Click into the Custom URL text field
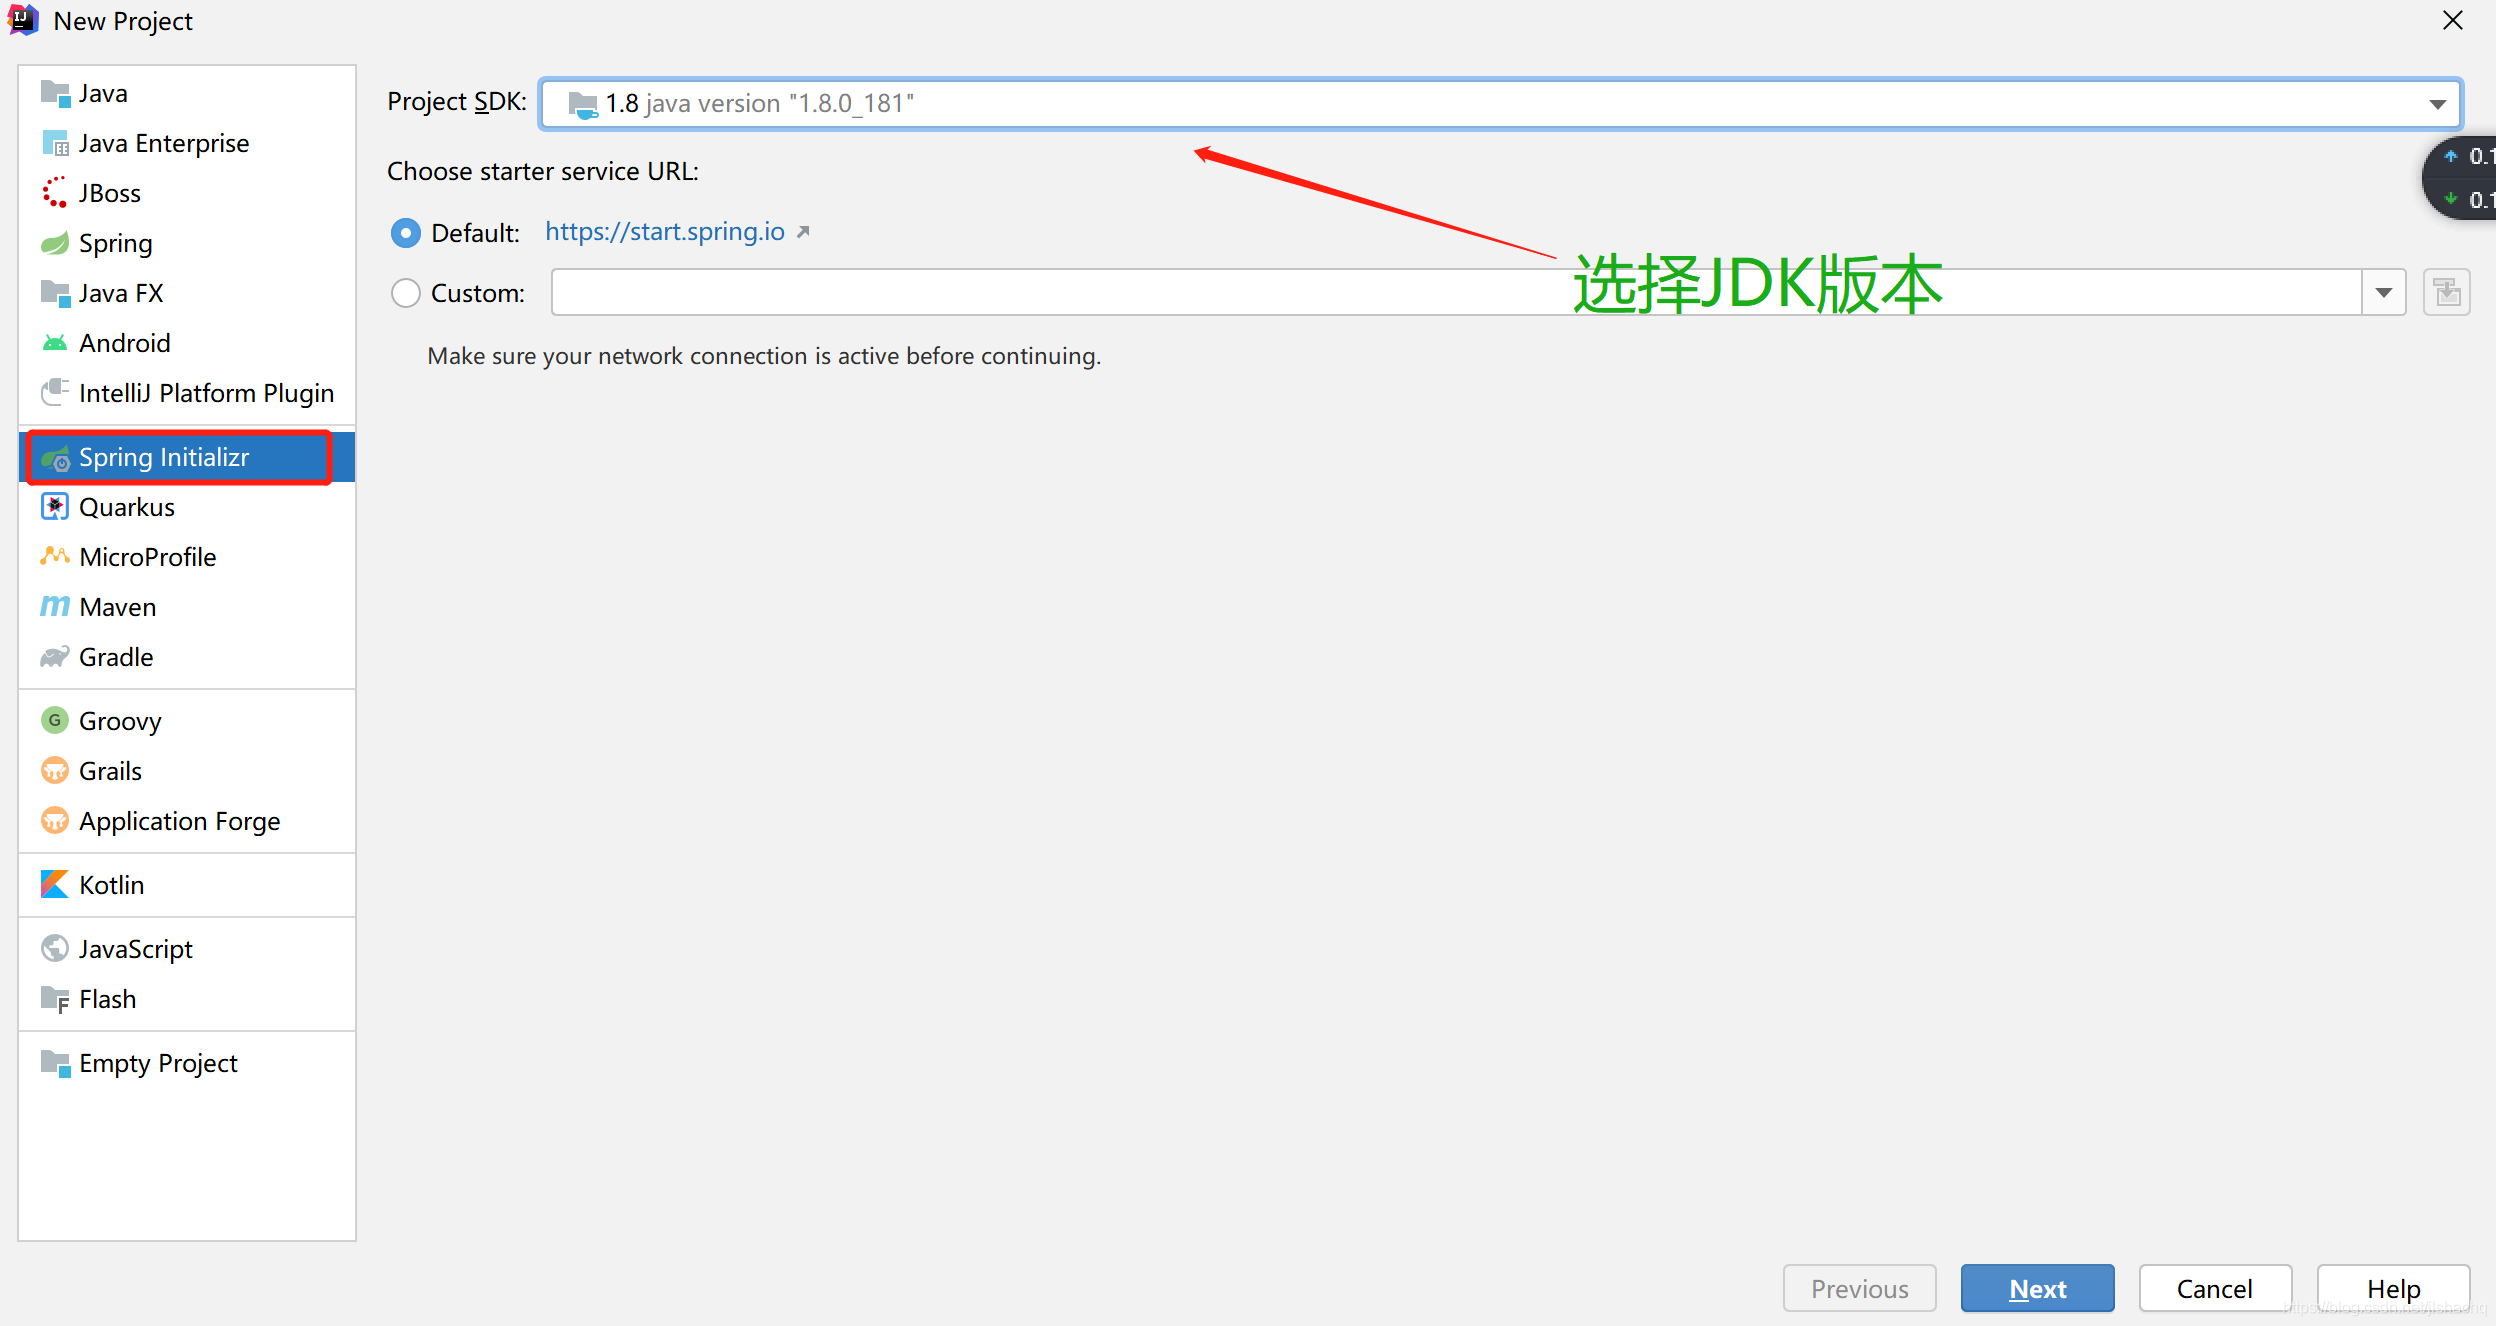Viewport: 2496px width, 1326px height. click(x=1456, y=292)
